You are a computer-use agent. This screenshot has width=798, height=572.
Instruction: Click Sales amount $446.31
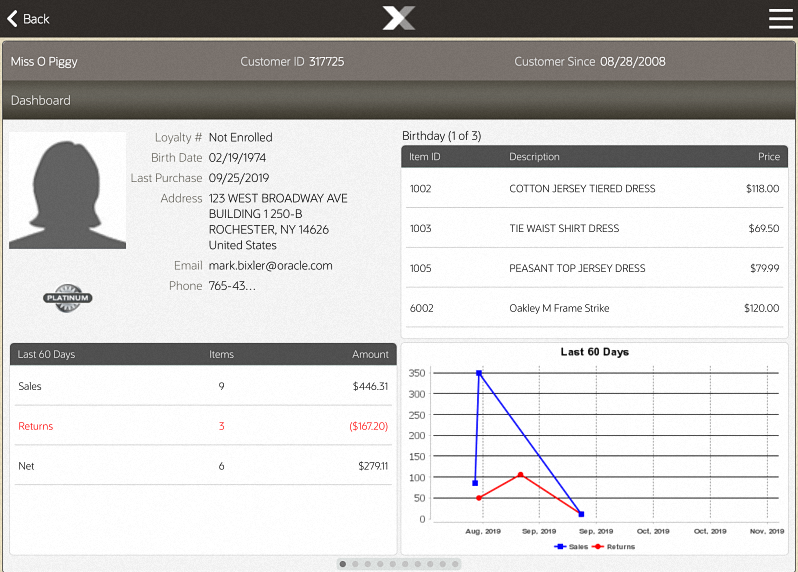[x=370, y=386]
